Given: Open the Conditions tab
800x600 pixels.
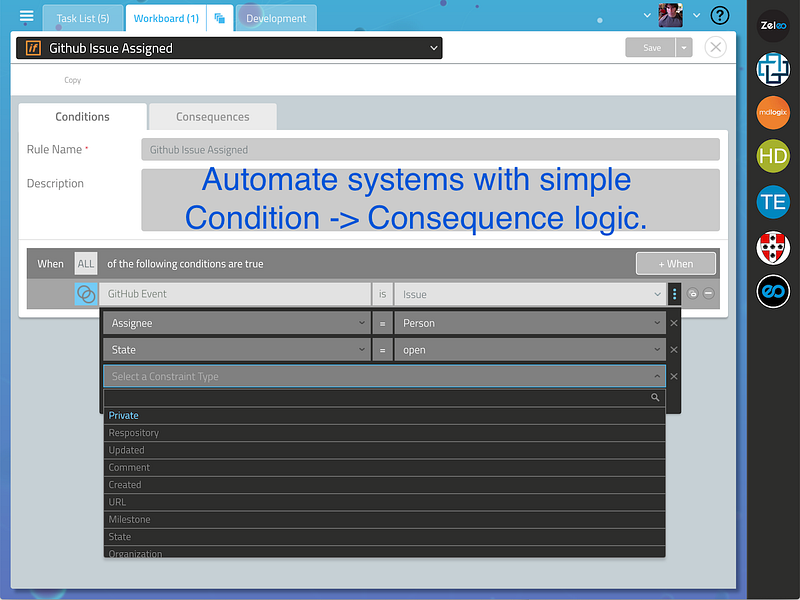Looking at the screenshot, I should pyautogui.click(x=83, y=117).
